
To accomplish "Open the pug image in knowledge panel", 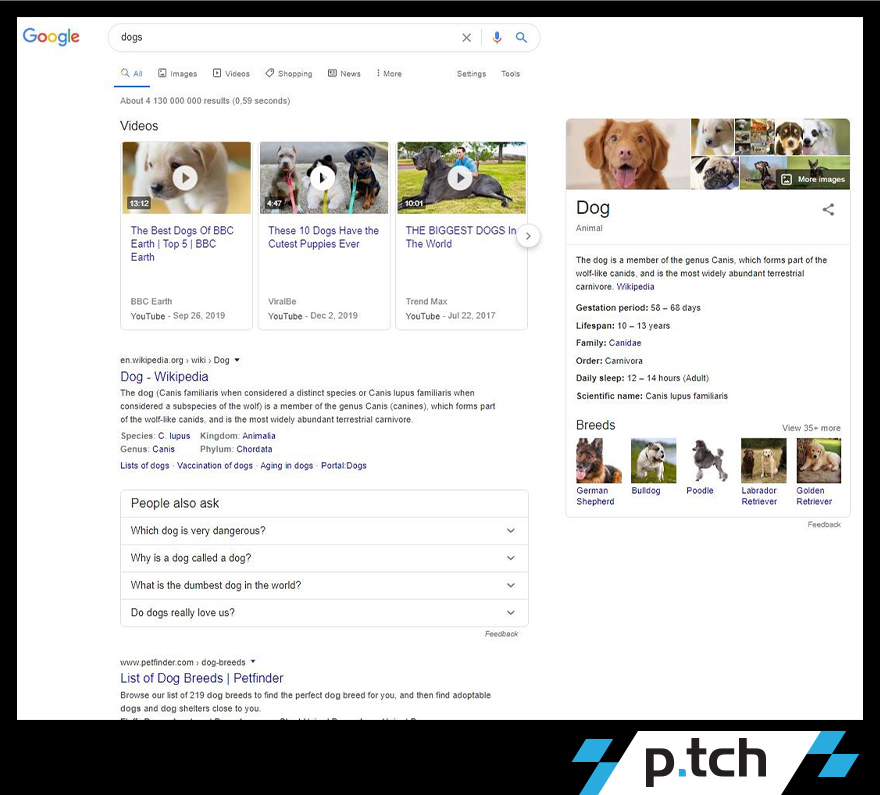I will (x=714, y=173).
